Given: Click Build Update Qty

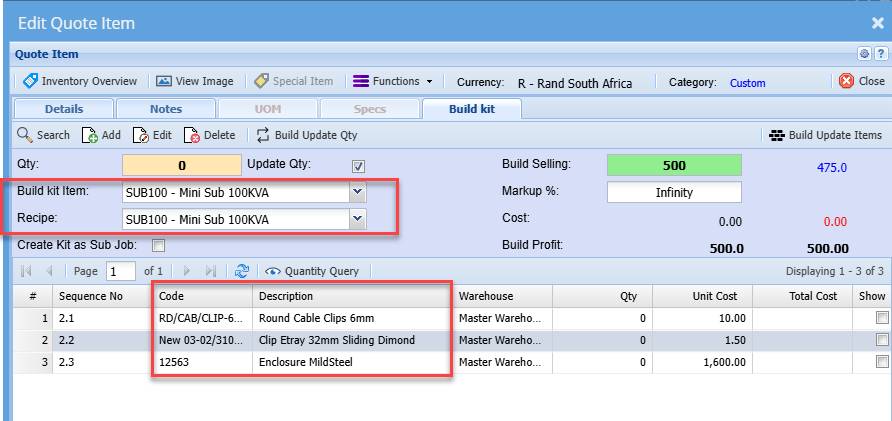Looking at the screenshot, I should (x=307, y=135).
